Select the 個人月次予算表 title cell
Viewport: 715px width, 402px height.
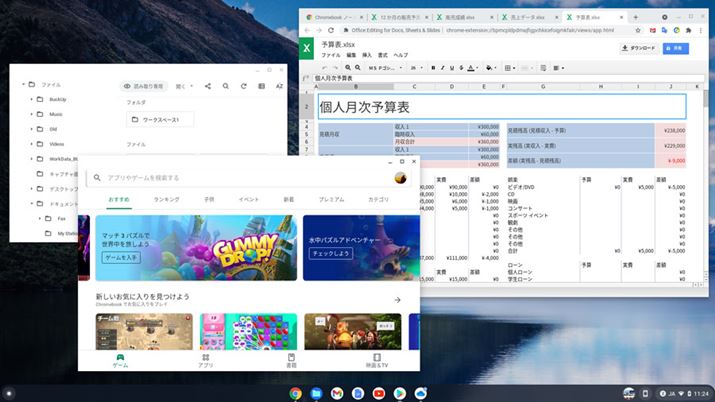point(502,107)
